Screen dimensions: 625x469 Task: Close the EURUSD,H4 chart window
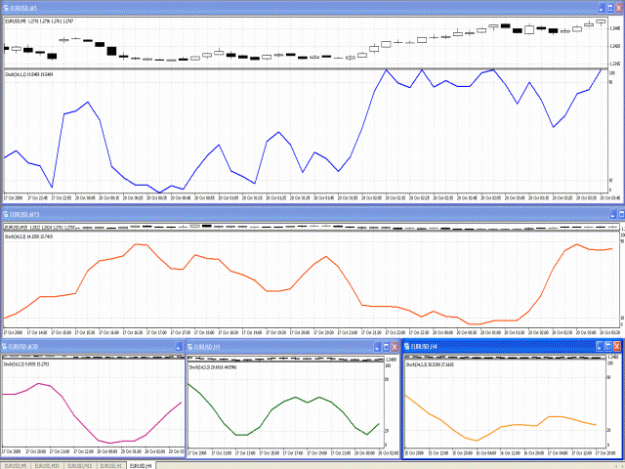coord(617,346)
